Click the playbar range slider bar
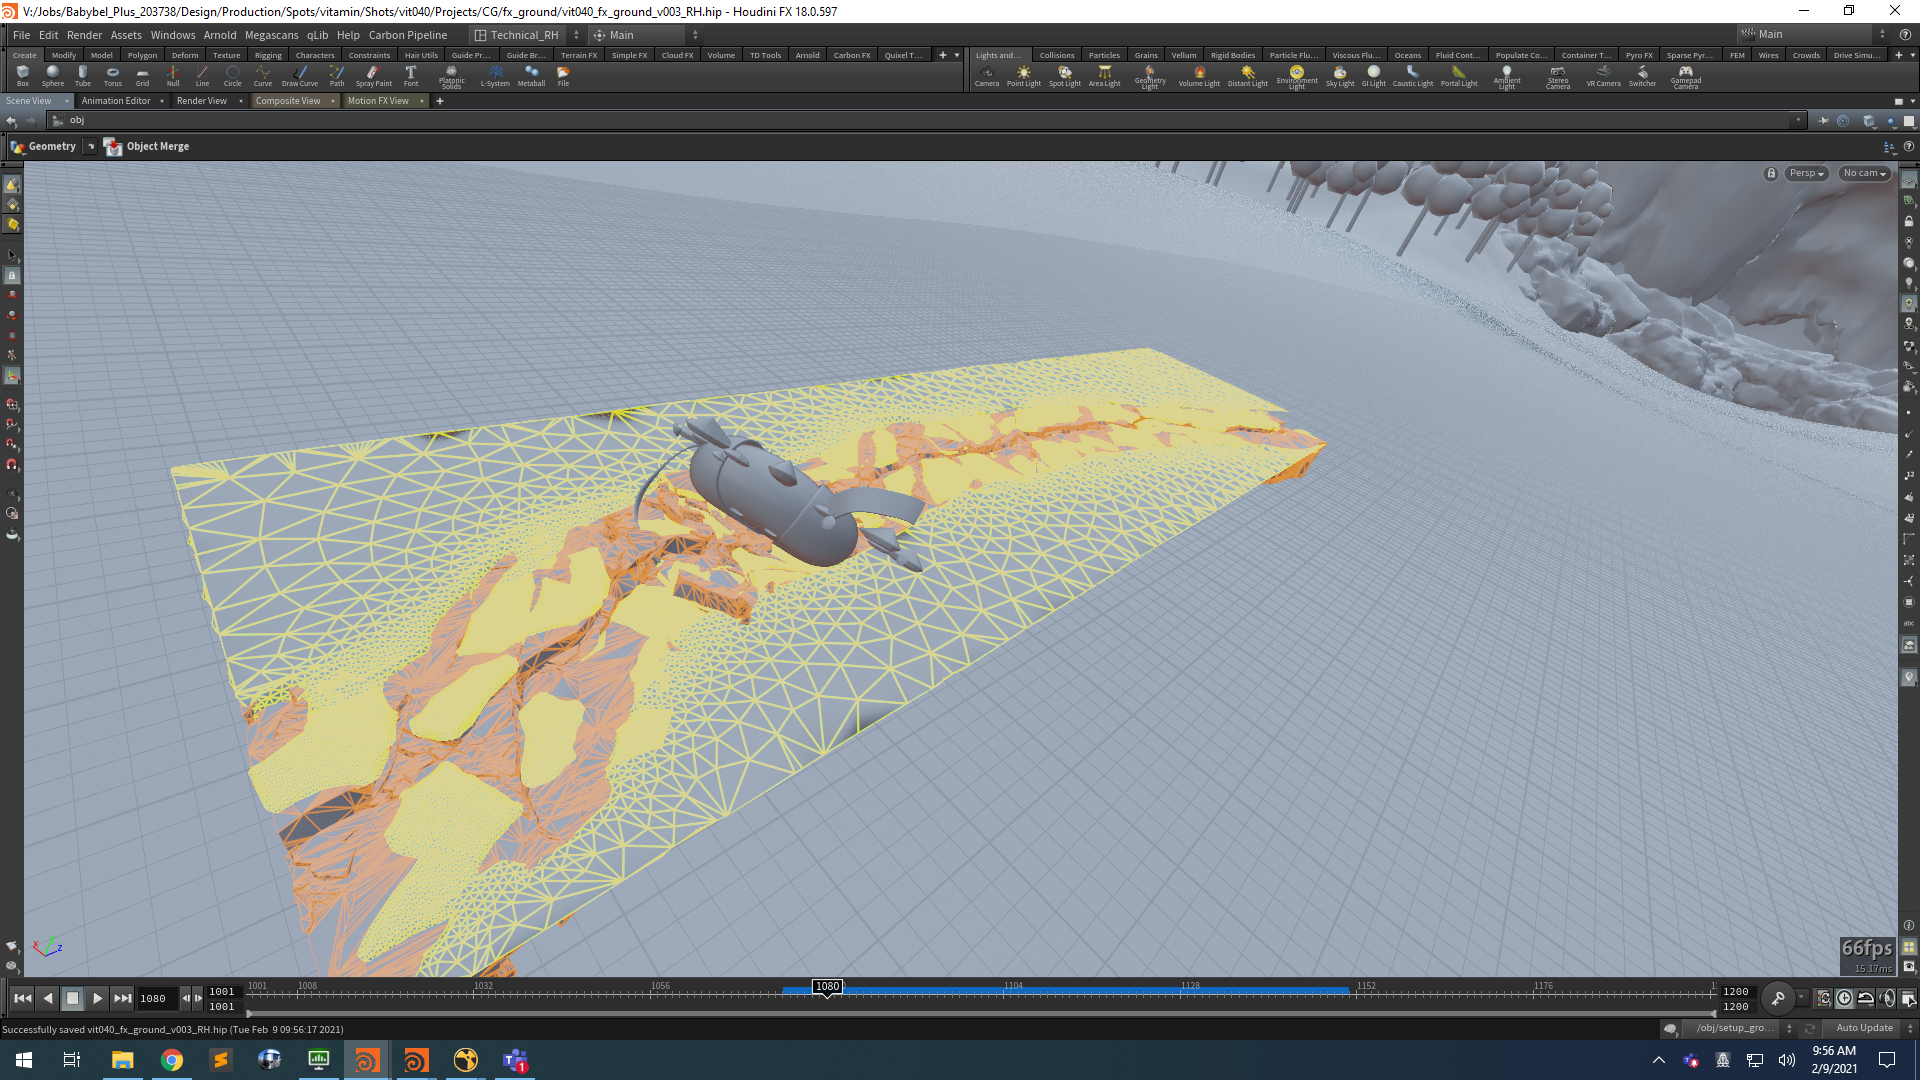This screenshot has width=1920, height=1080. coord(980,1013)
